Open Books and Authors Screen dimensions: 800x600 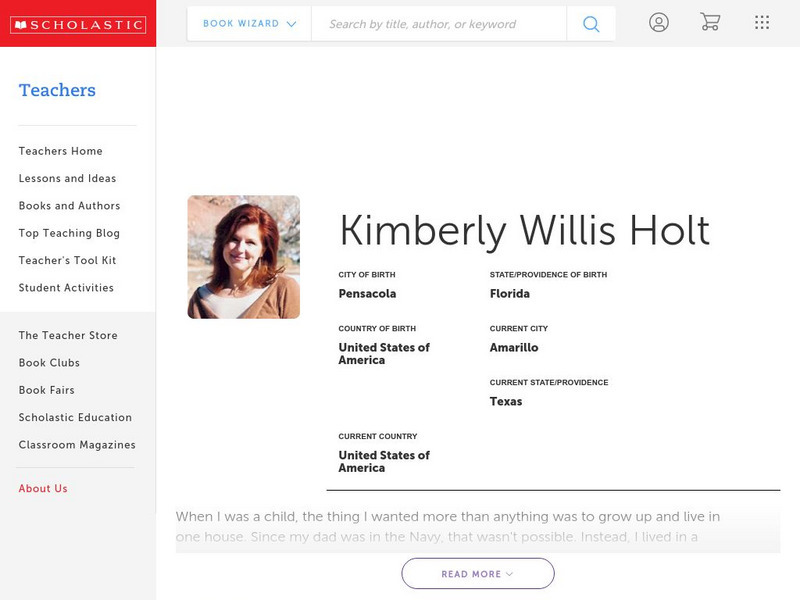(69, 206)
